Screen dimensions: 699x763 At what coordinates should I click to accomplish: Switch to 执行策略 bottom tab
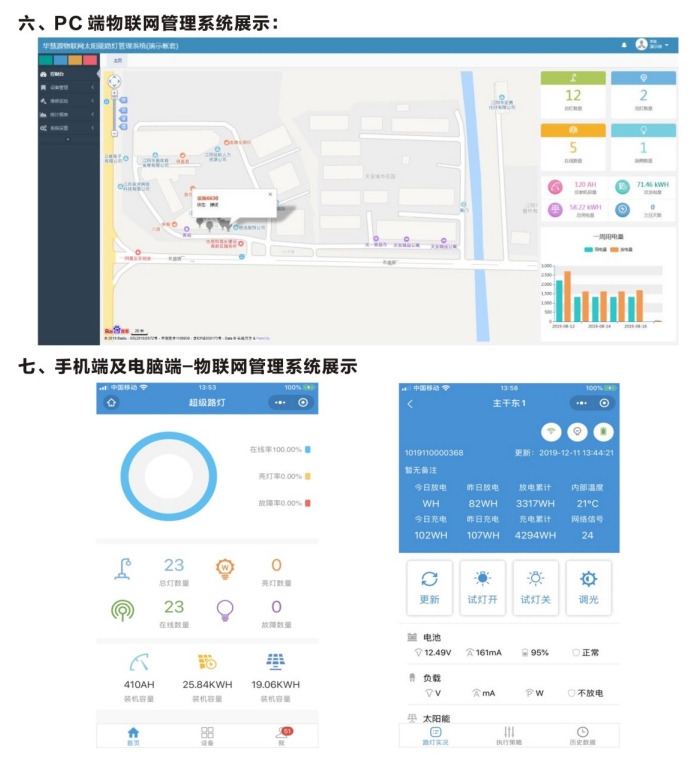(509, 736)
